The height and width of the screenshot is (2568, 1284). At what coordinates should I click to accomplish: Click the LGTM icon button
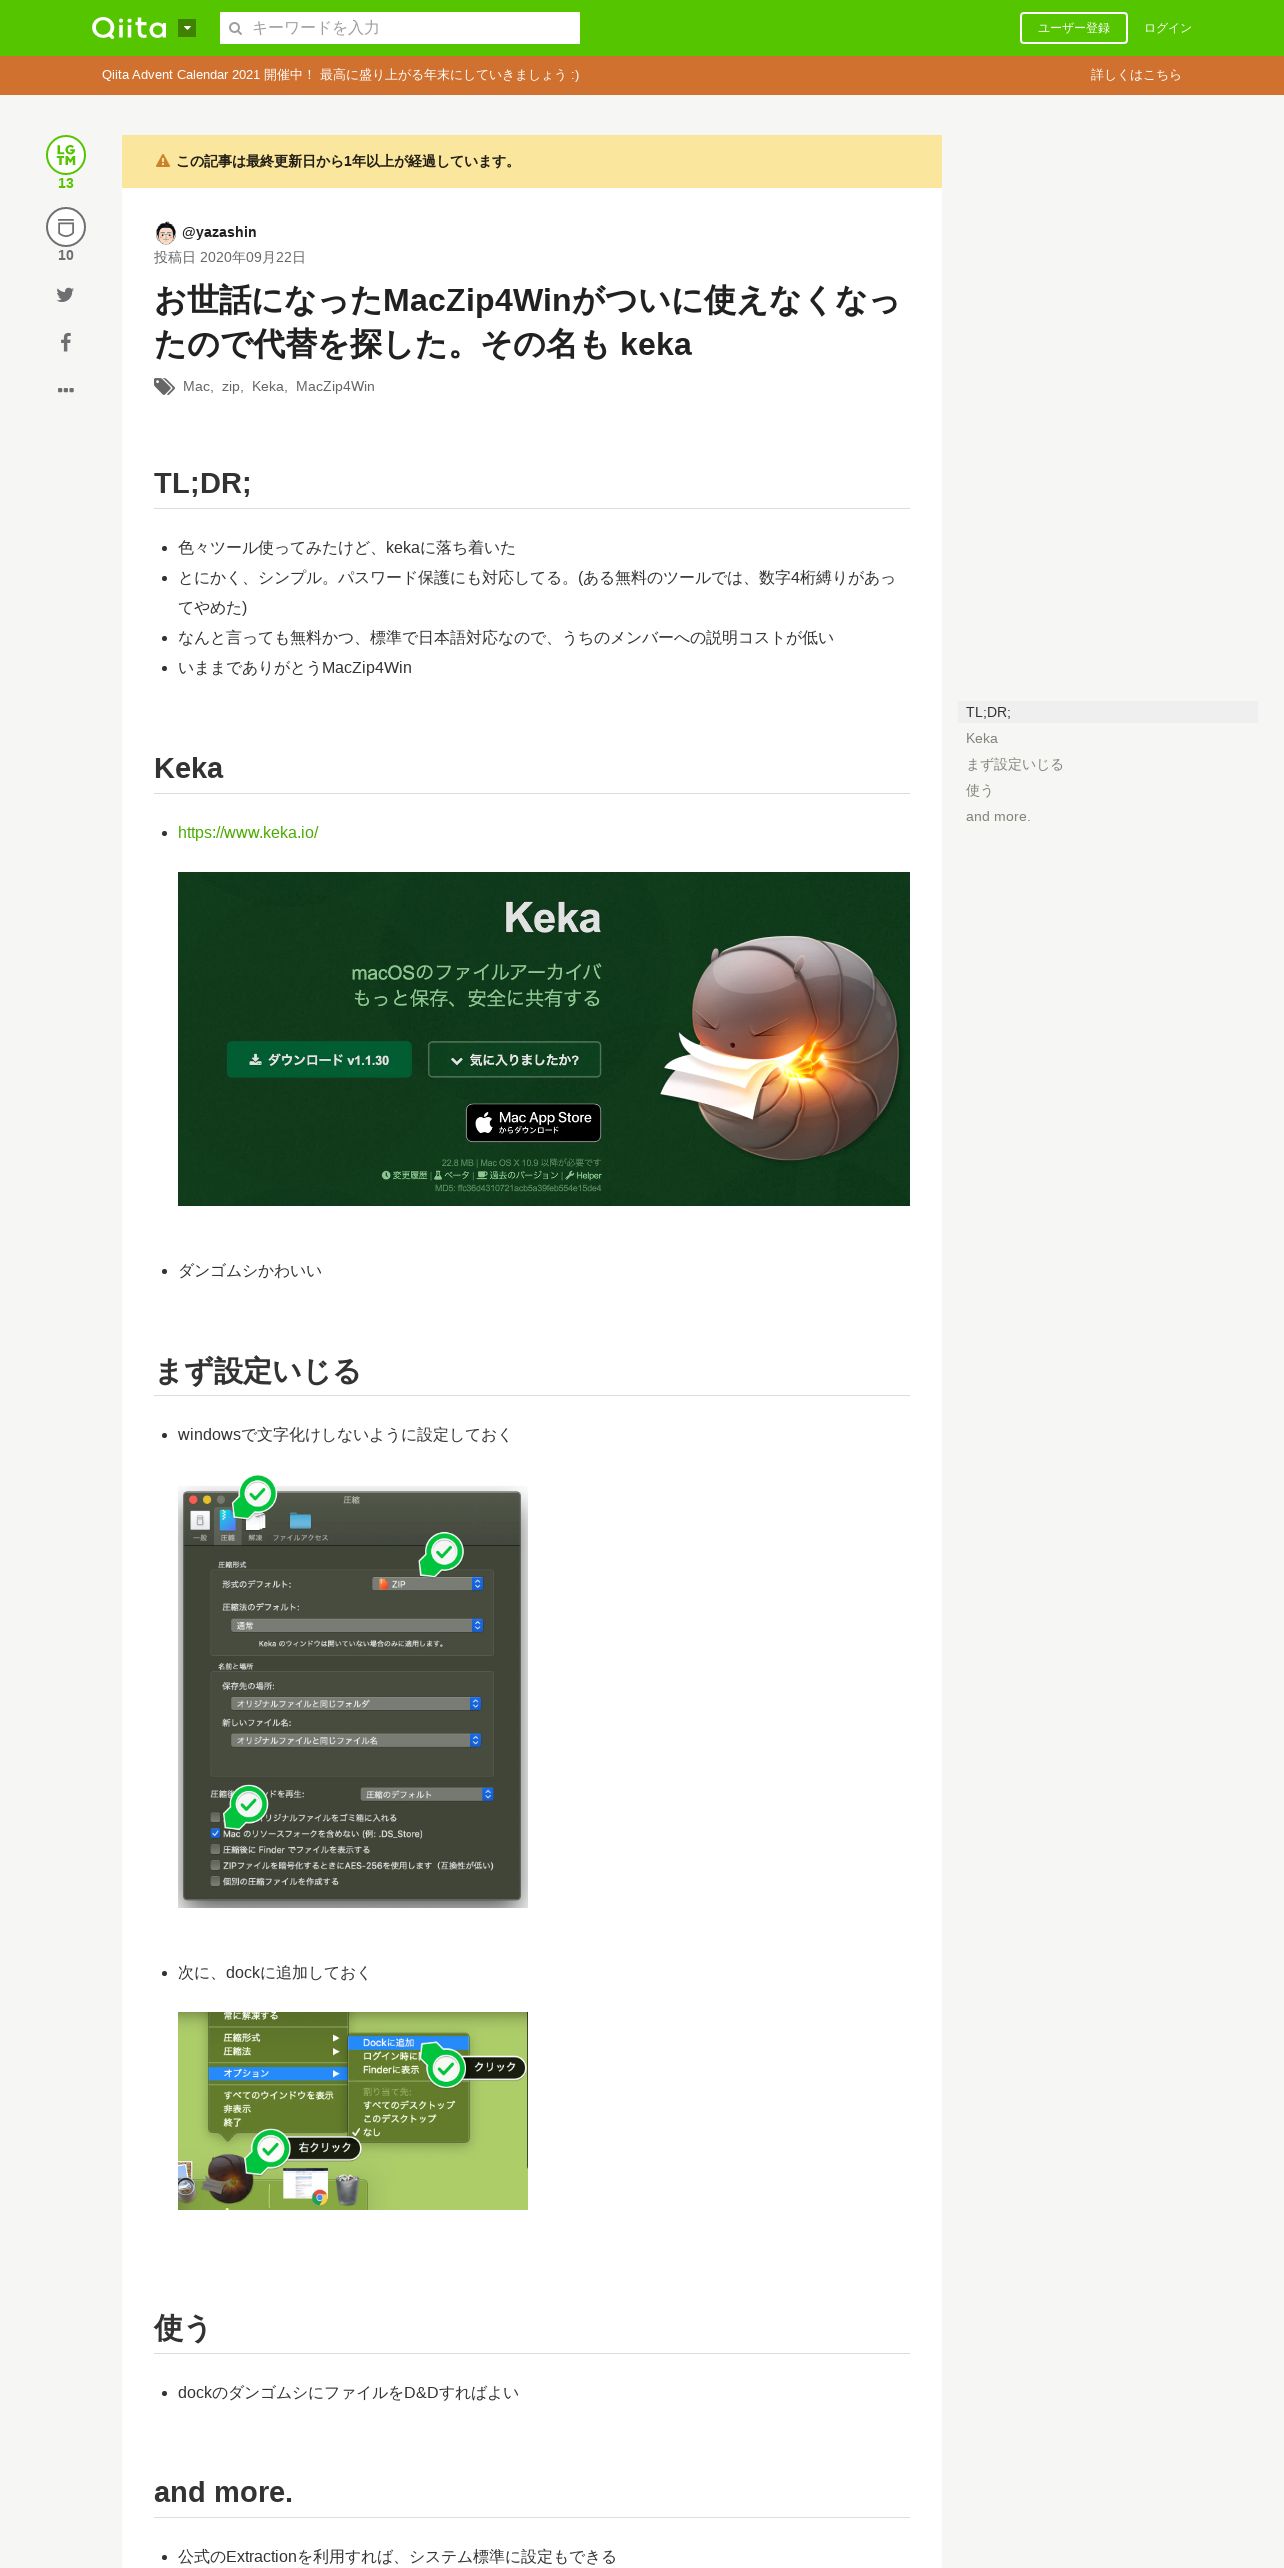pos(66,155)
